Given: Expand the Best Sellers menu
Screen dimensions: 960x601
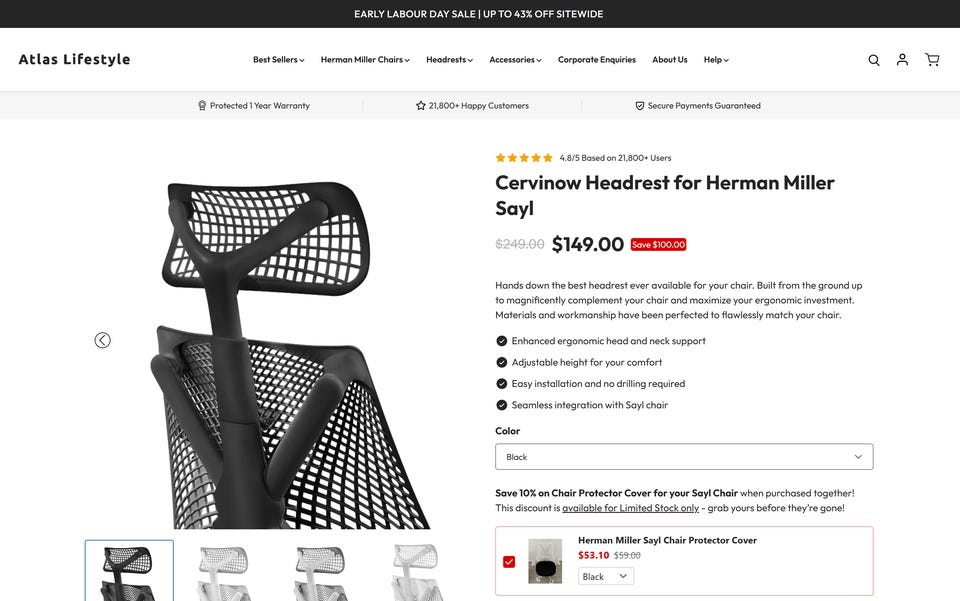Looking at the screenshot, I should pos(278,60).
